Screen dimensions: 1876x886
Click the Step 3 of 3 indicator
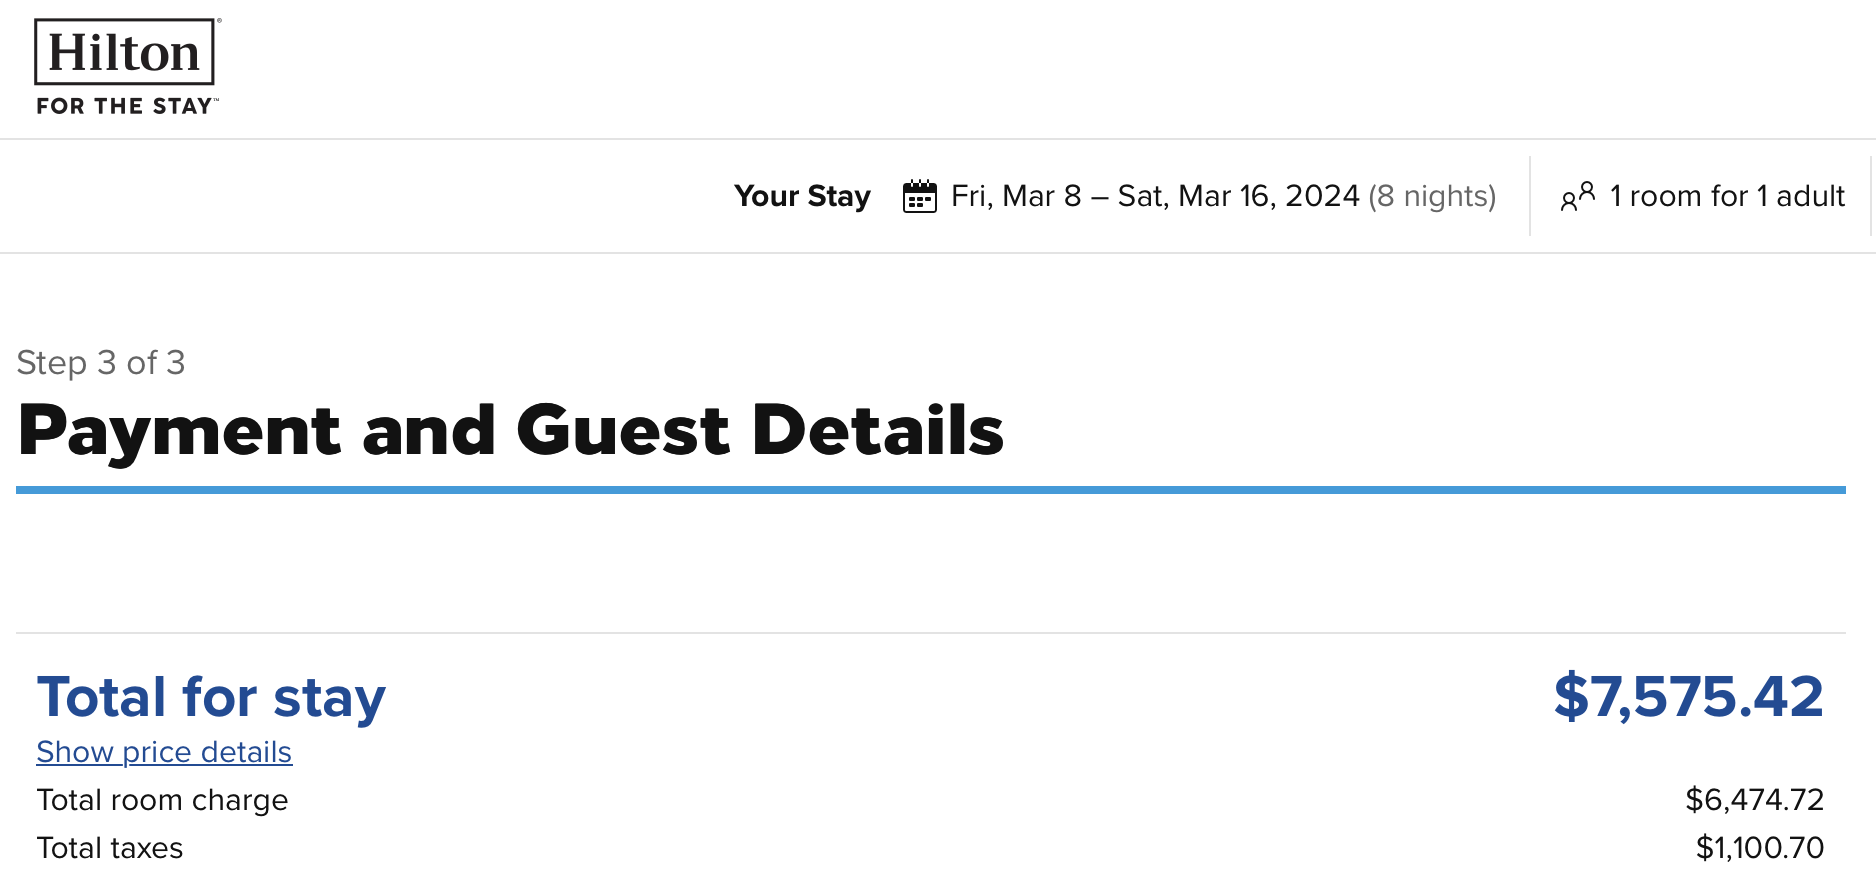click(101, 362)
